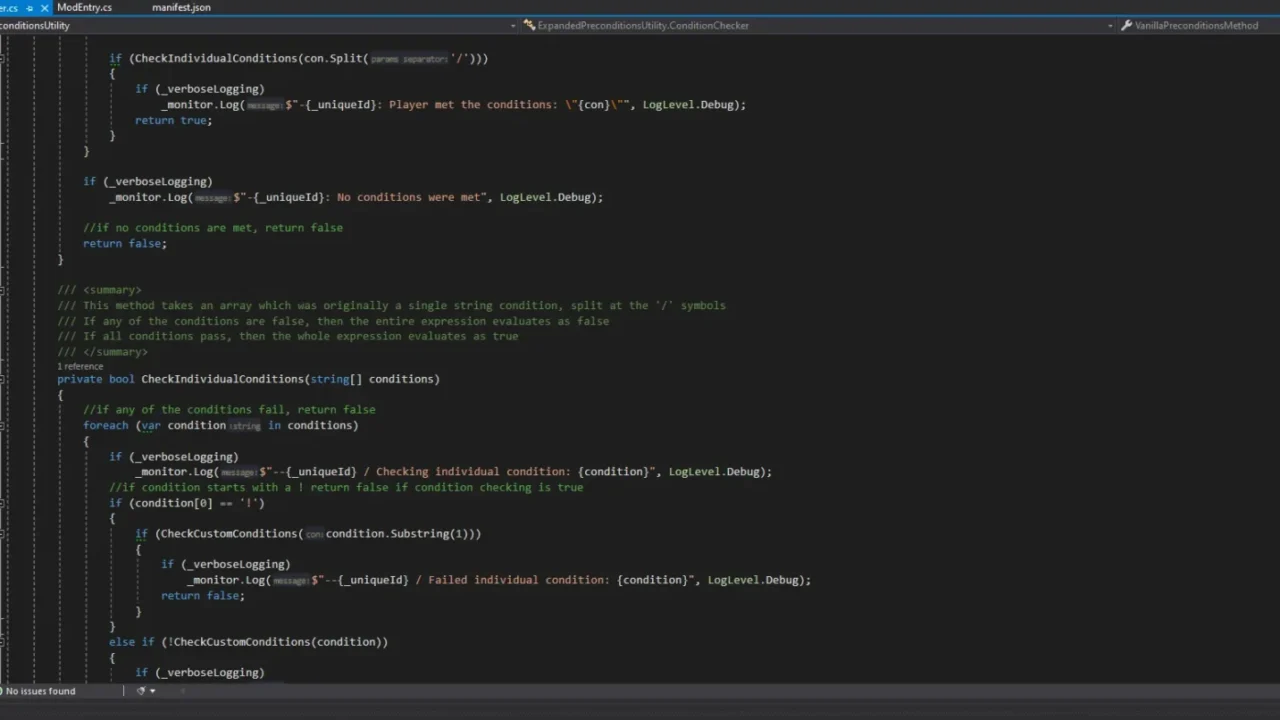Click the foreach keyword
Viewport: 1280px width, 720px height.
tap(106, 425)
